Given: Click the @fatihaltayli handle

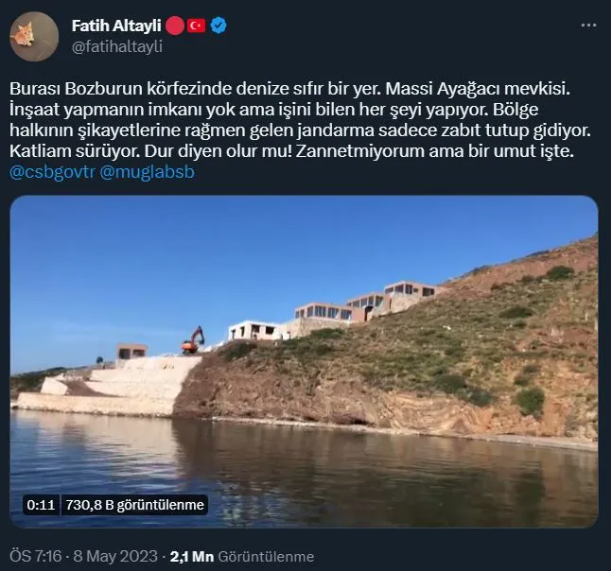Looking at the screenshot, I should coord(117,46).
